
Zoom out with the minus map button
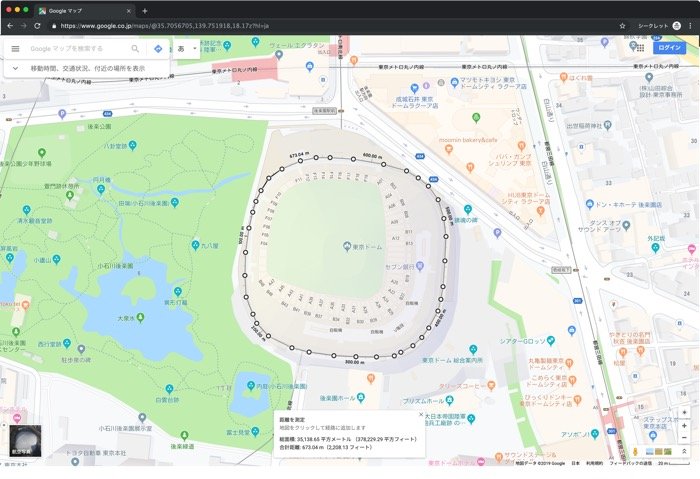tap(684, 438)
